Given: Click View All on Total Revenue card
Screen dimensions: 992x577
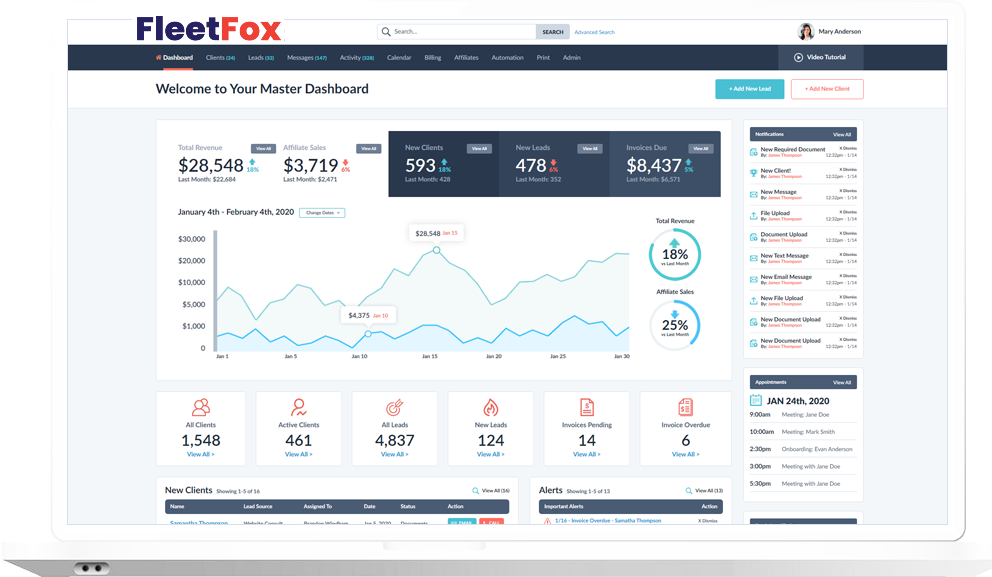Looking at the screenshot, I should tap(263, 149).
